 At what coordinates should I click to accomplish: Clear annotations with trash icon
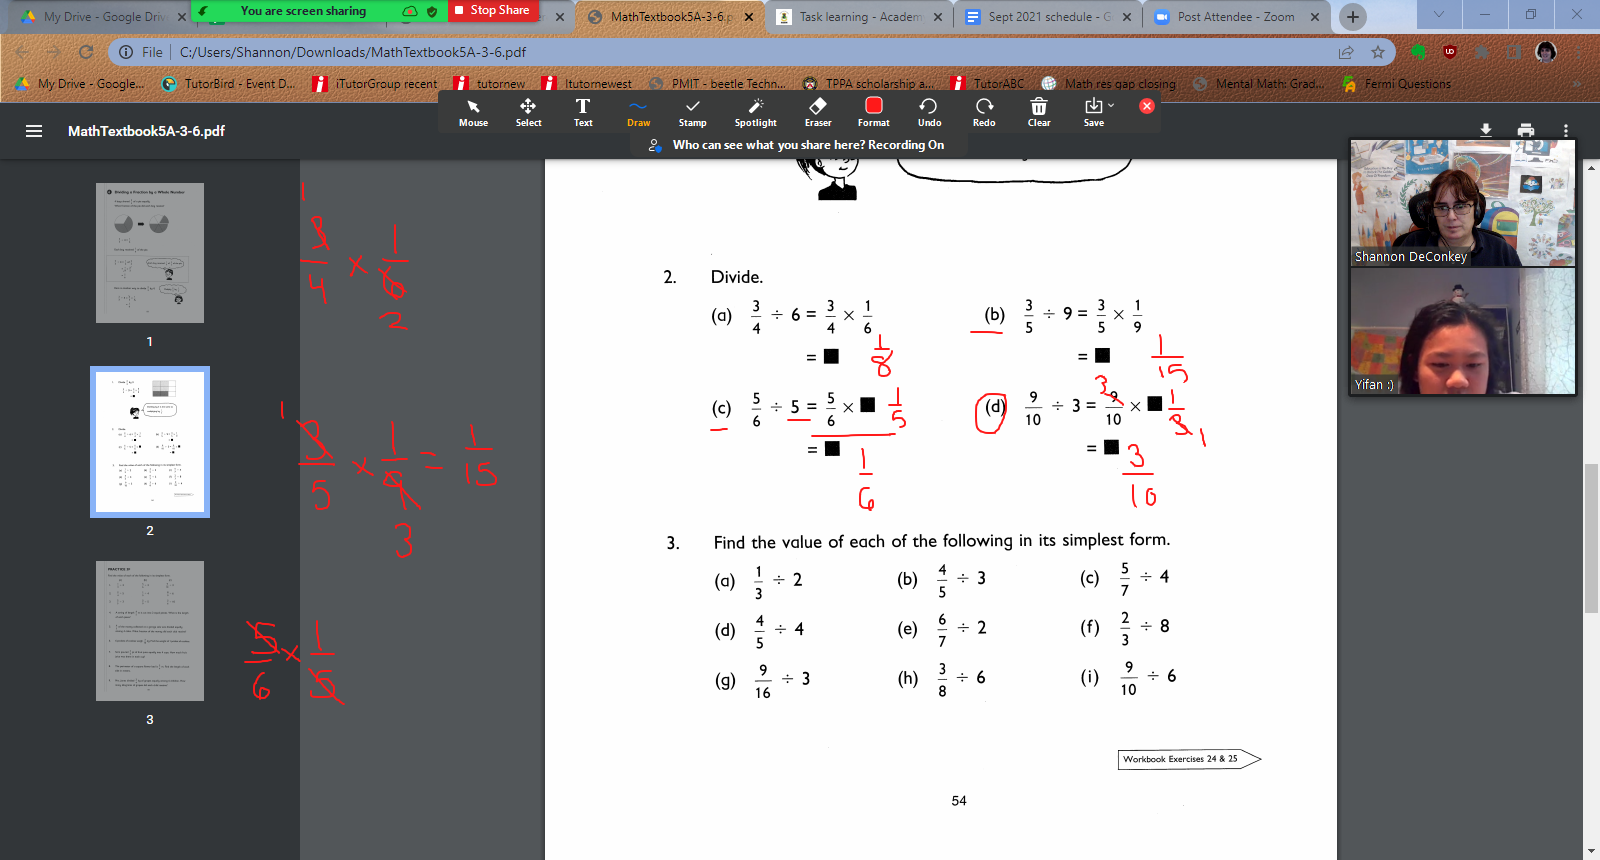1039,112
